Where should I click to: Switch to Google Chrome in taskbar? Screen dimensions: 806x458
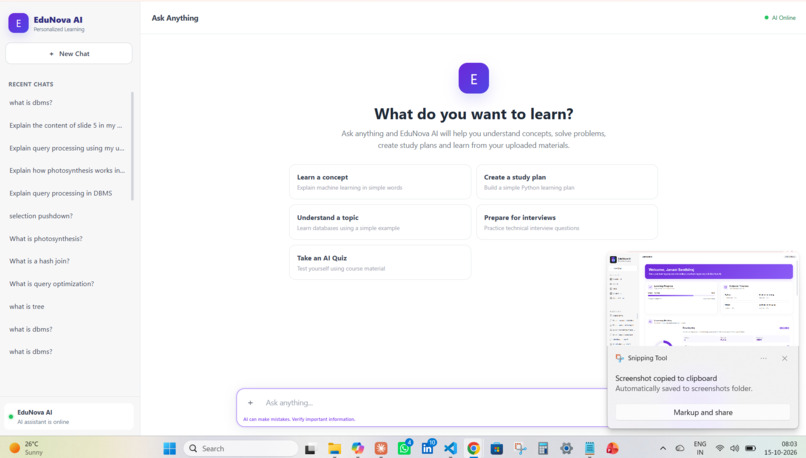coord(473,448)
